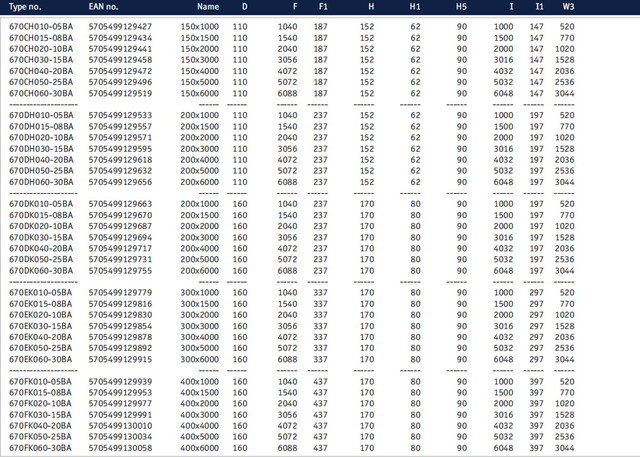Click the name 150x1000
Image resolution: width=640 pixels, height=457 pixels.
(200, 27)
